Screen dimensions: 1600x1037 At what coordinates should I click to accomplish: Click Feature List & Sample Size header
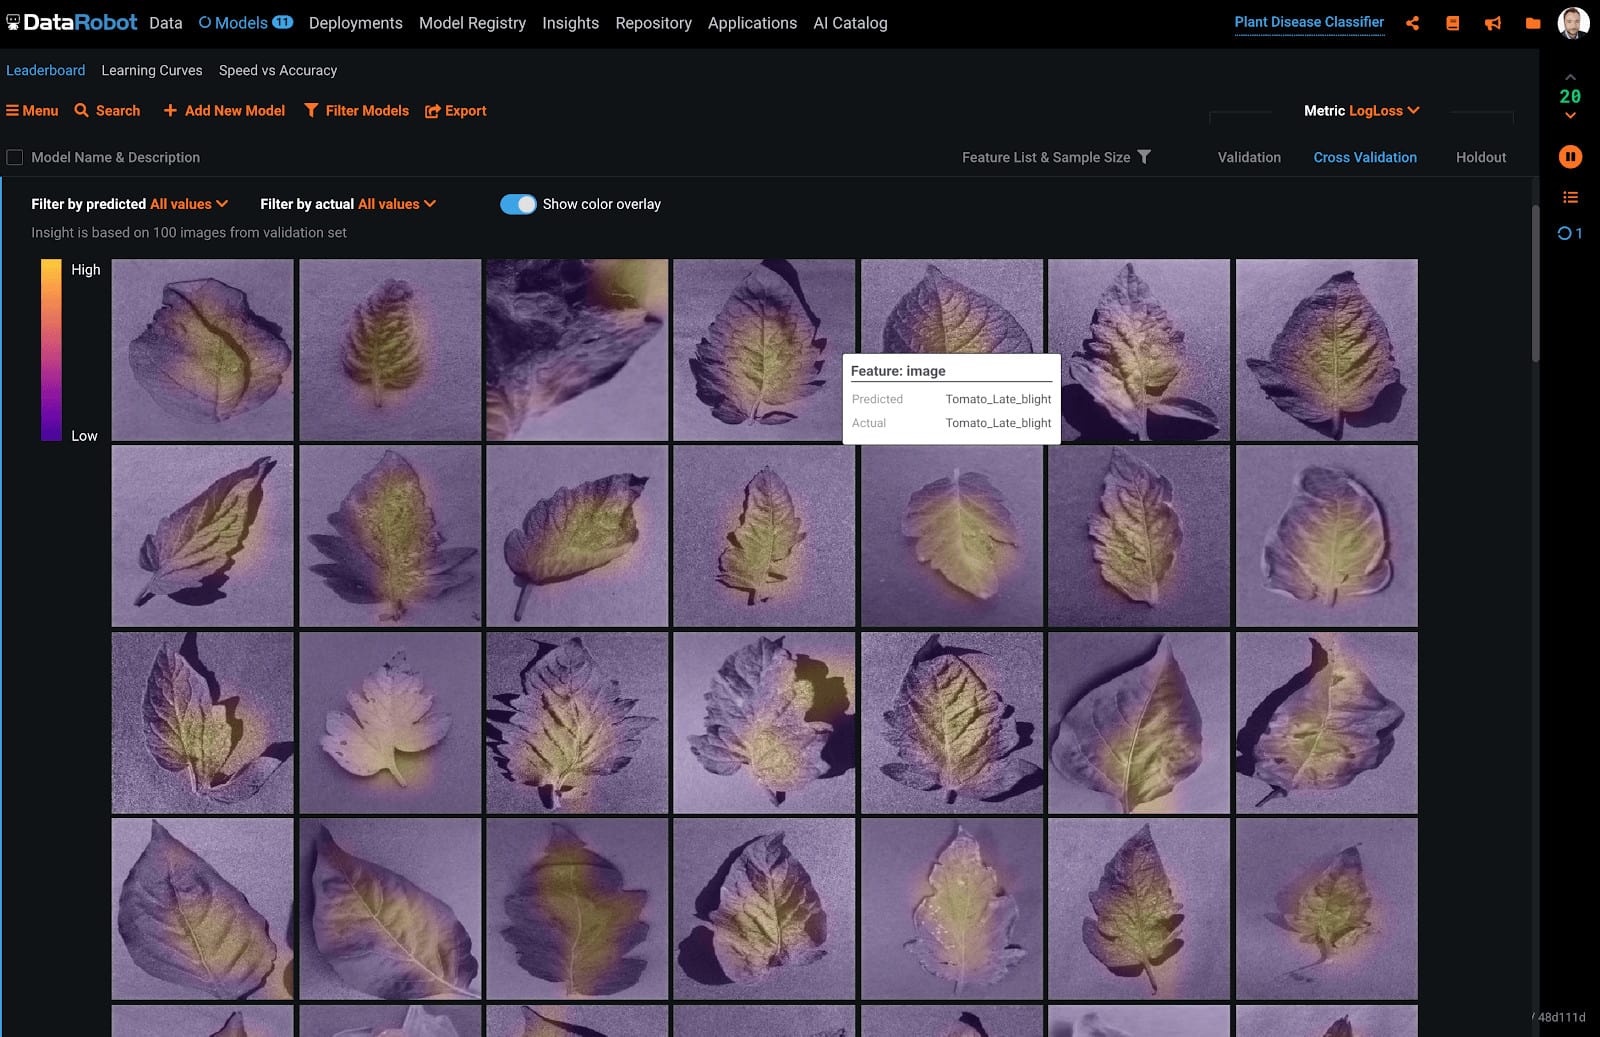click(x=1046, y=157)
